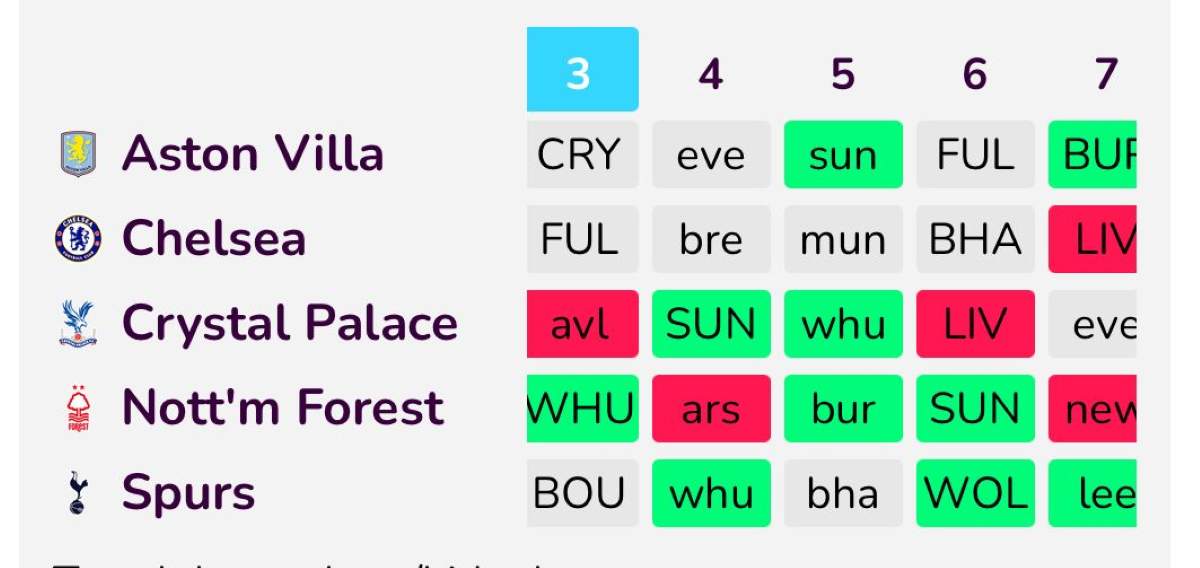Viewport: 1200px width, 568px height.
Task: Open the Nott'm Forest team name
Action: pyautogui.click(x=282, y=408)
